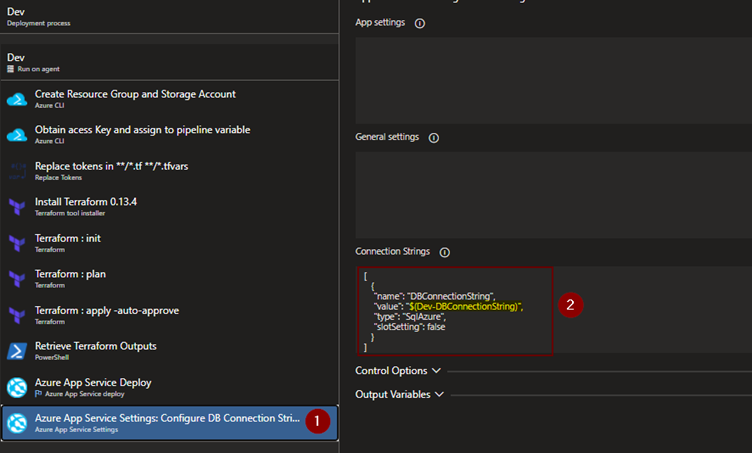This screenshot has width=752, height=453.
Task: Click the Terraform icon beside Terraform : plan
Action: (x=17, y=279)
